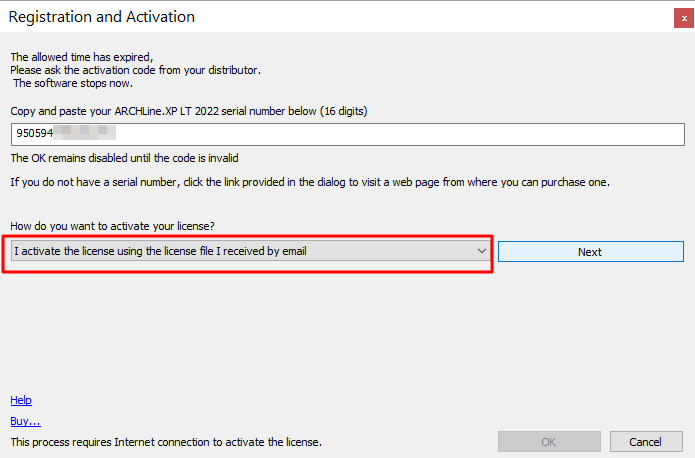Click 'The allowed time has expired' message

pos(82,57)
